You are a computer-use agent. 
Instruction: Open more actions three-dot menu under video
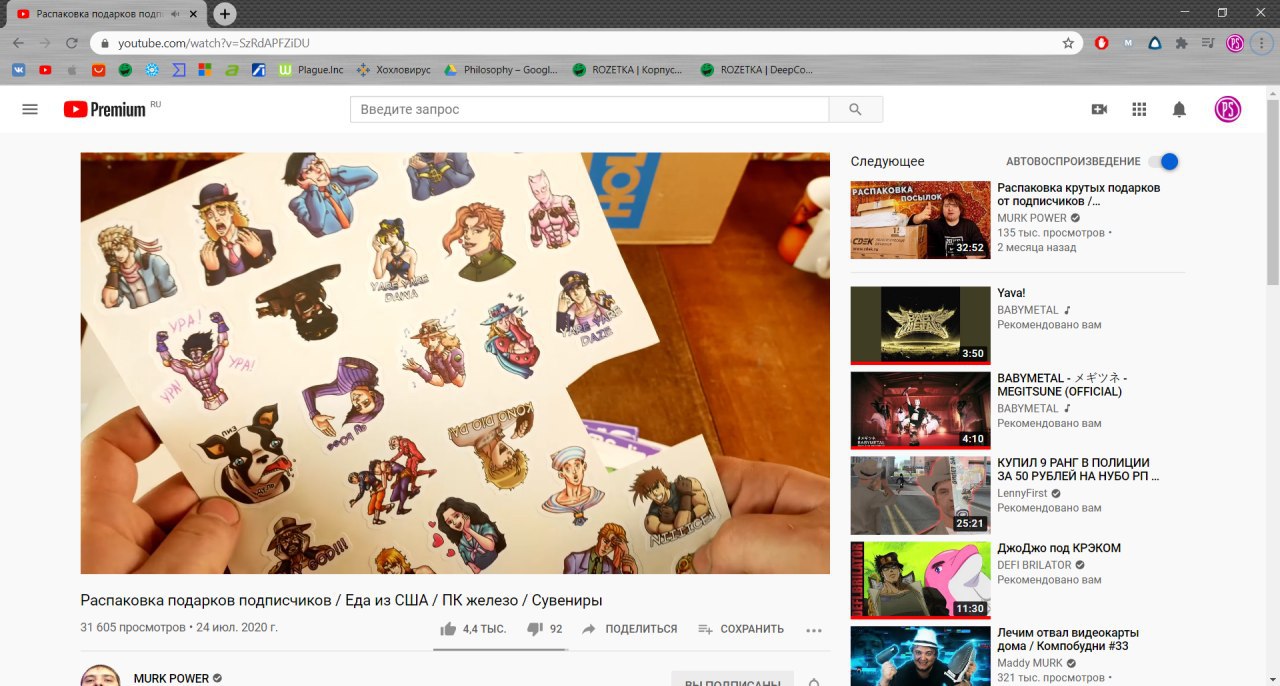click(813, 630)
